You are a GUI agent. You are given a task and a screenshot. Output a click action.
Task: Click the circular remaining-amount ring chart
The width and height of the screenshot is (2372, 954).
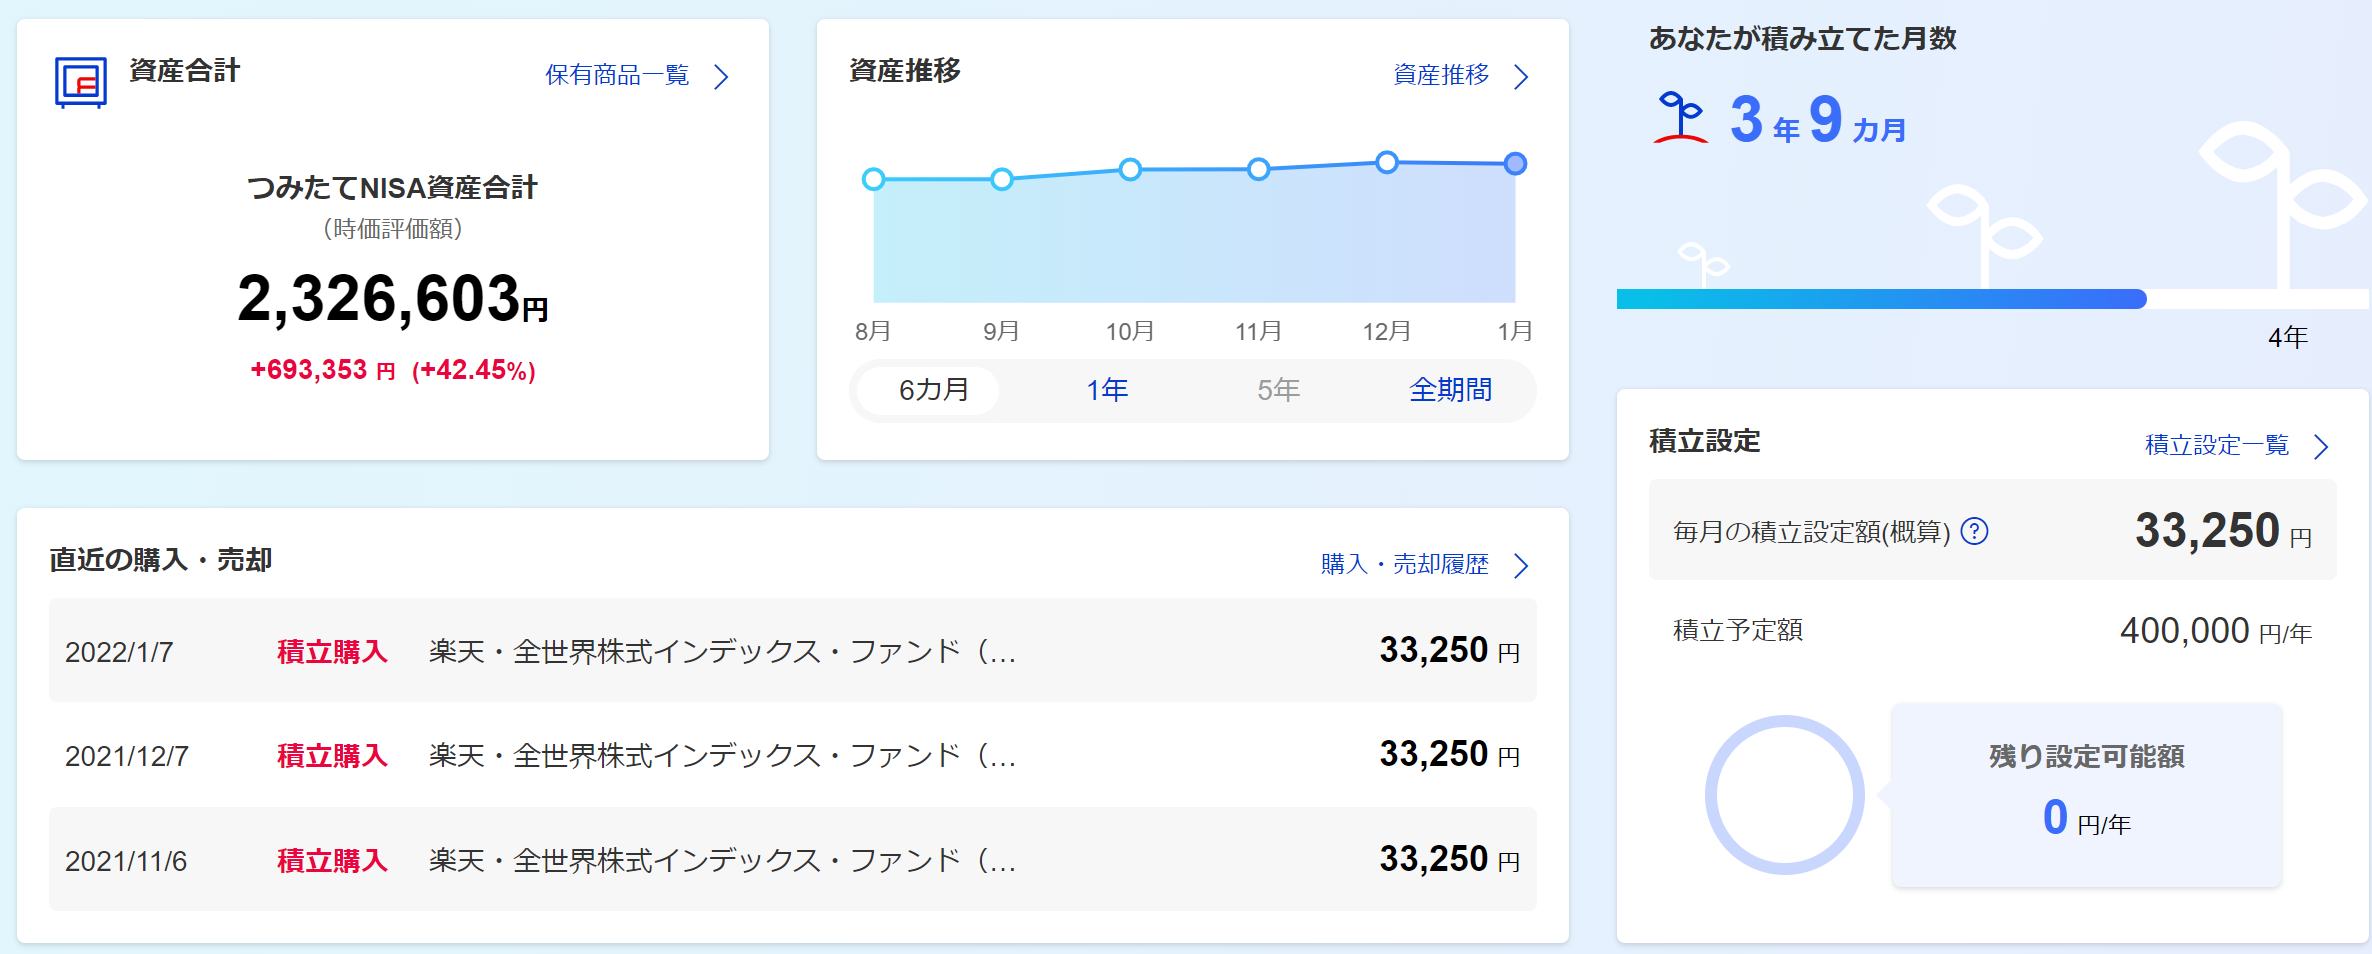pos(1784,795)
